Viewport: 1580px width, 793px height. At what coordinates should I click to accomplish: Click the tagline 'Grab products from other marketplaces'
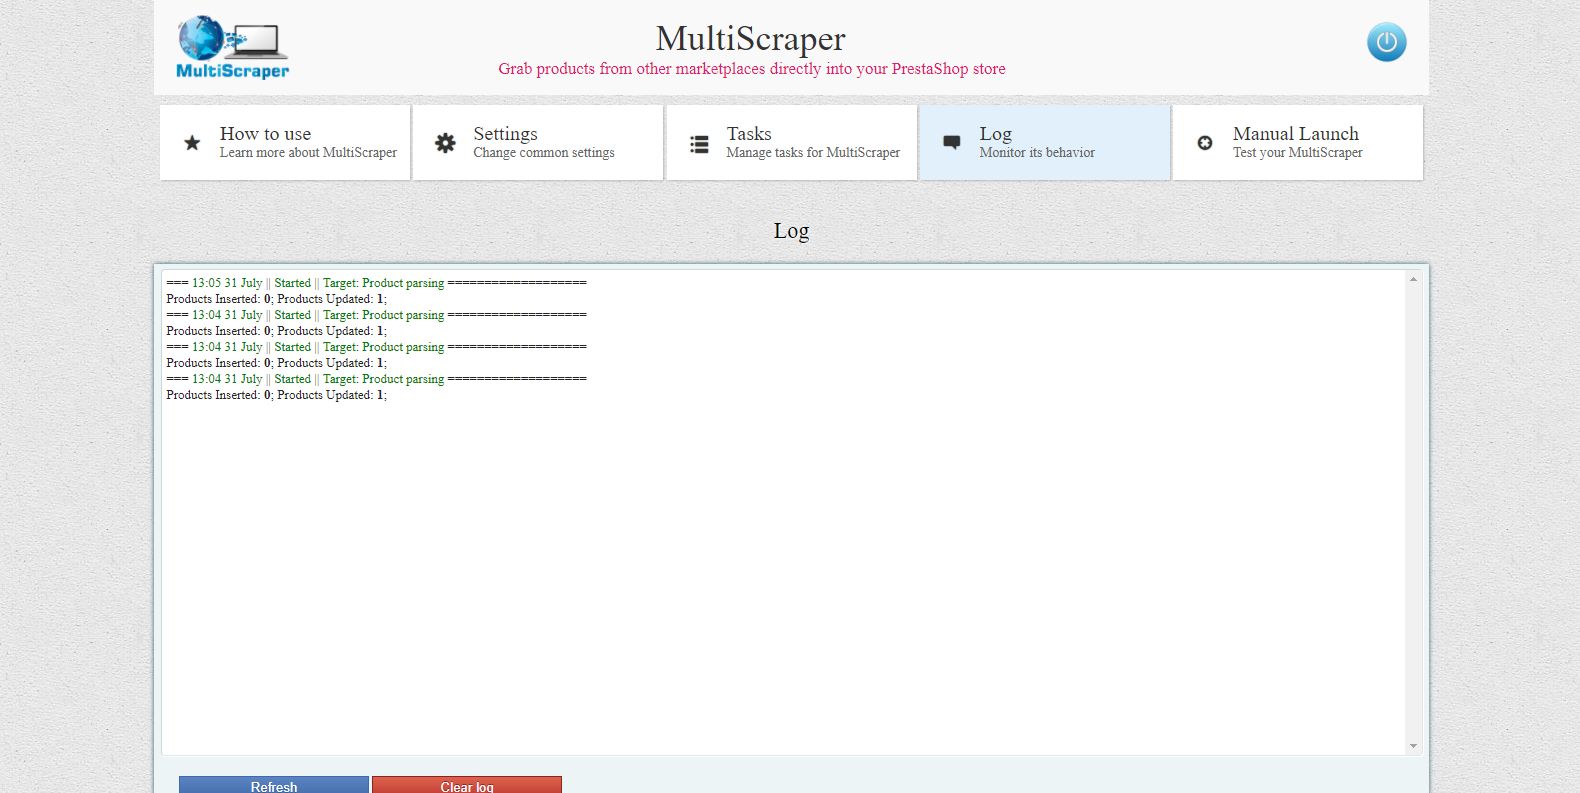coord(752,69)
